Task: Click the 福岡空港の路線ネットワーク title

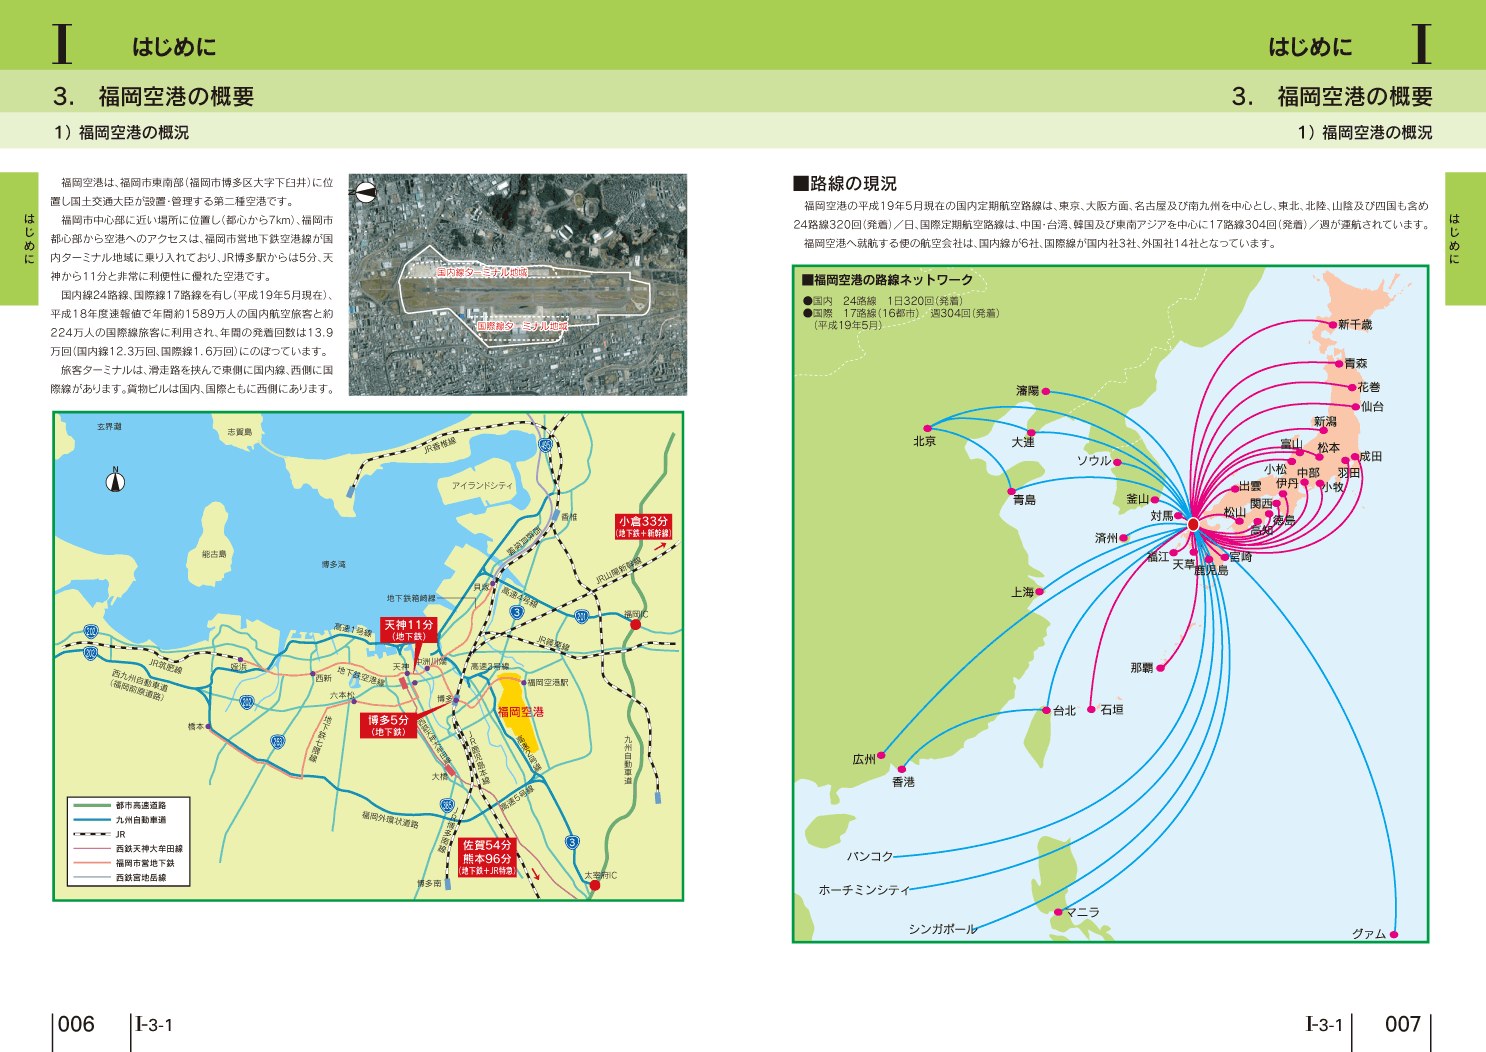Action: 887,280
